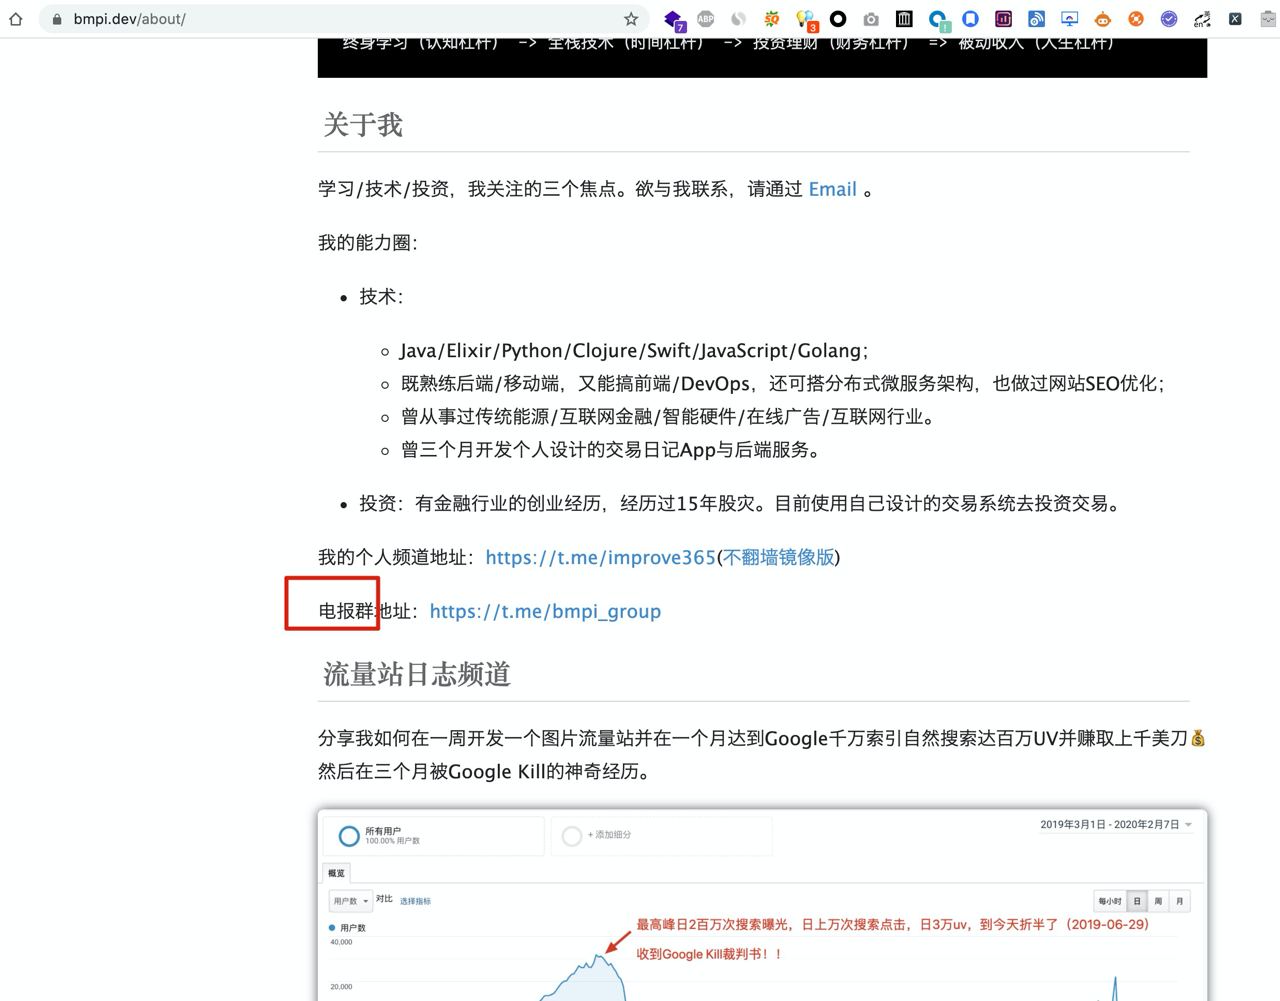Open the lightbulb extension with badge 3

coord(805,19)
